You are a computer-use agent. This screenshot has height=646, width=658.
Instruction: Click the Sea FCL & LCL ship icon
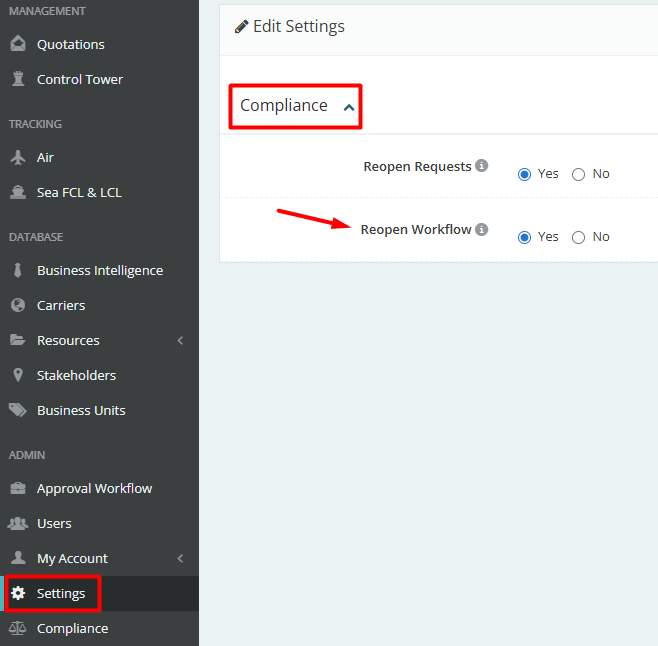click(17, 192)
